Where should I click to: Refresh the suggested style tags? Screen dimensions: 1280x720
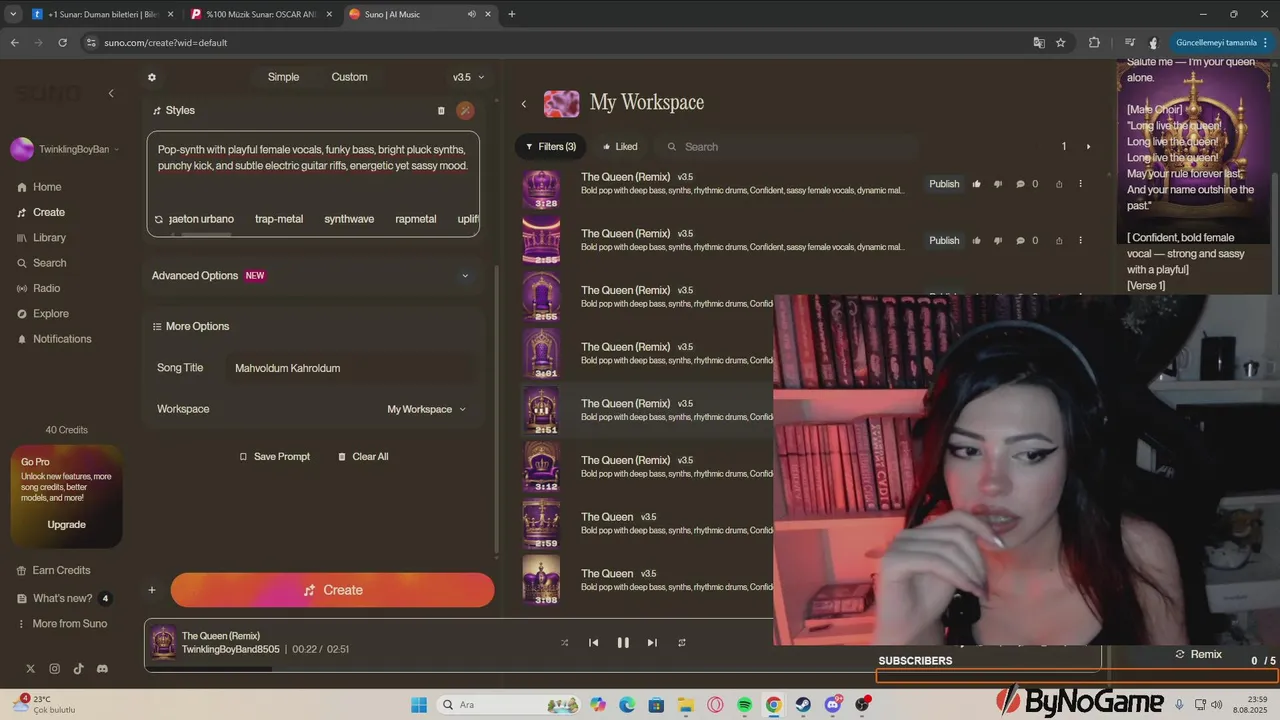[x=158, y=219]
